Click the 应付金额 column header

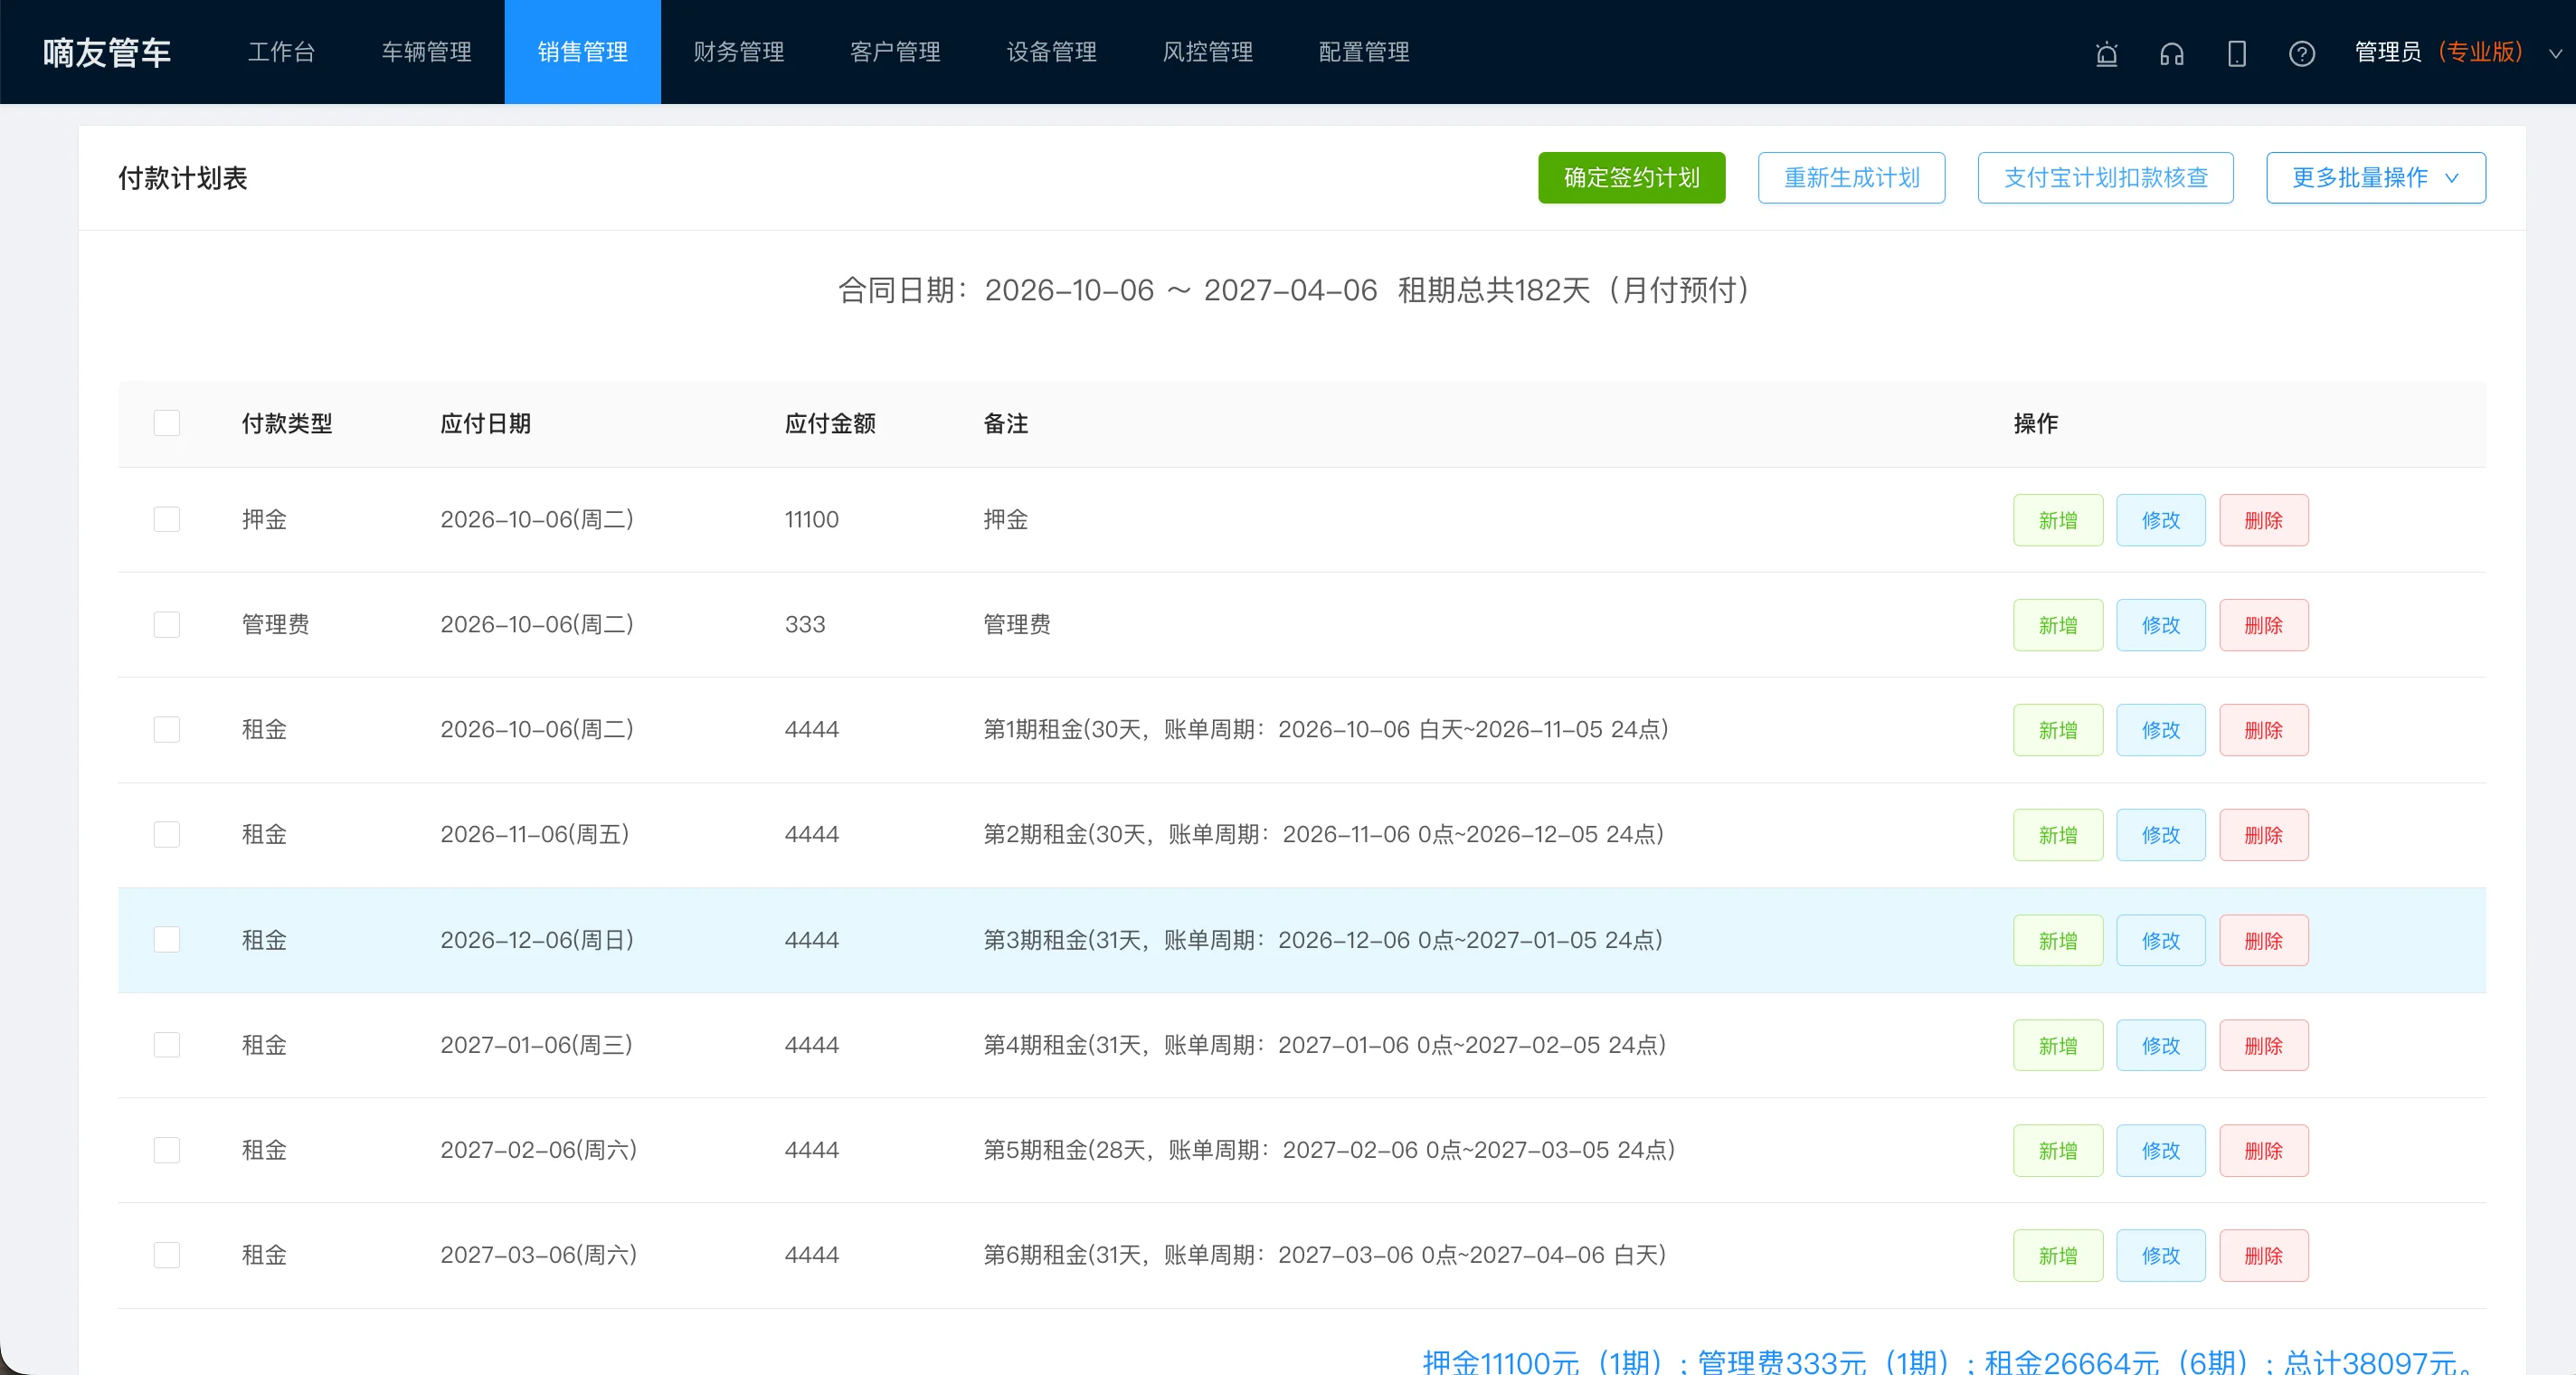[x=830, y=423]
